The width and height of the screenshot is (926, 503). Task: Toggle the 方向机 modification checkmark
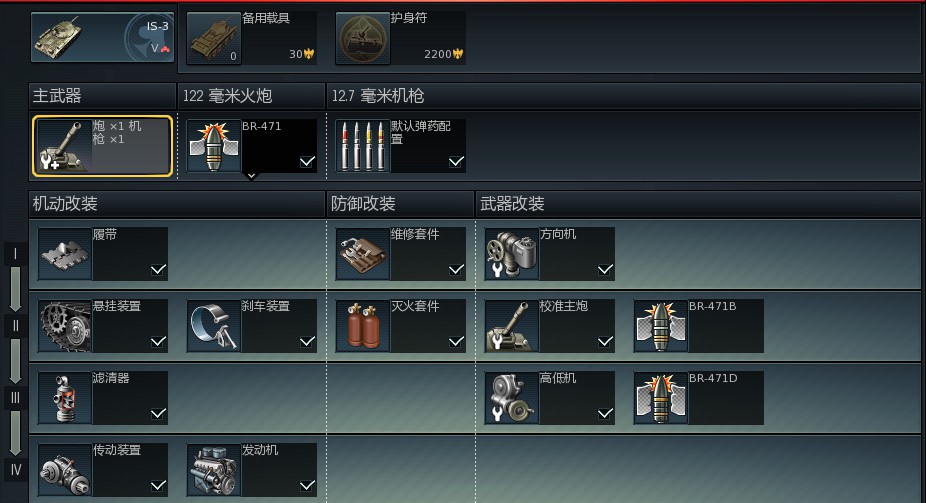605,270
